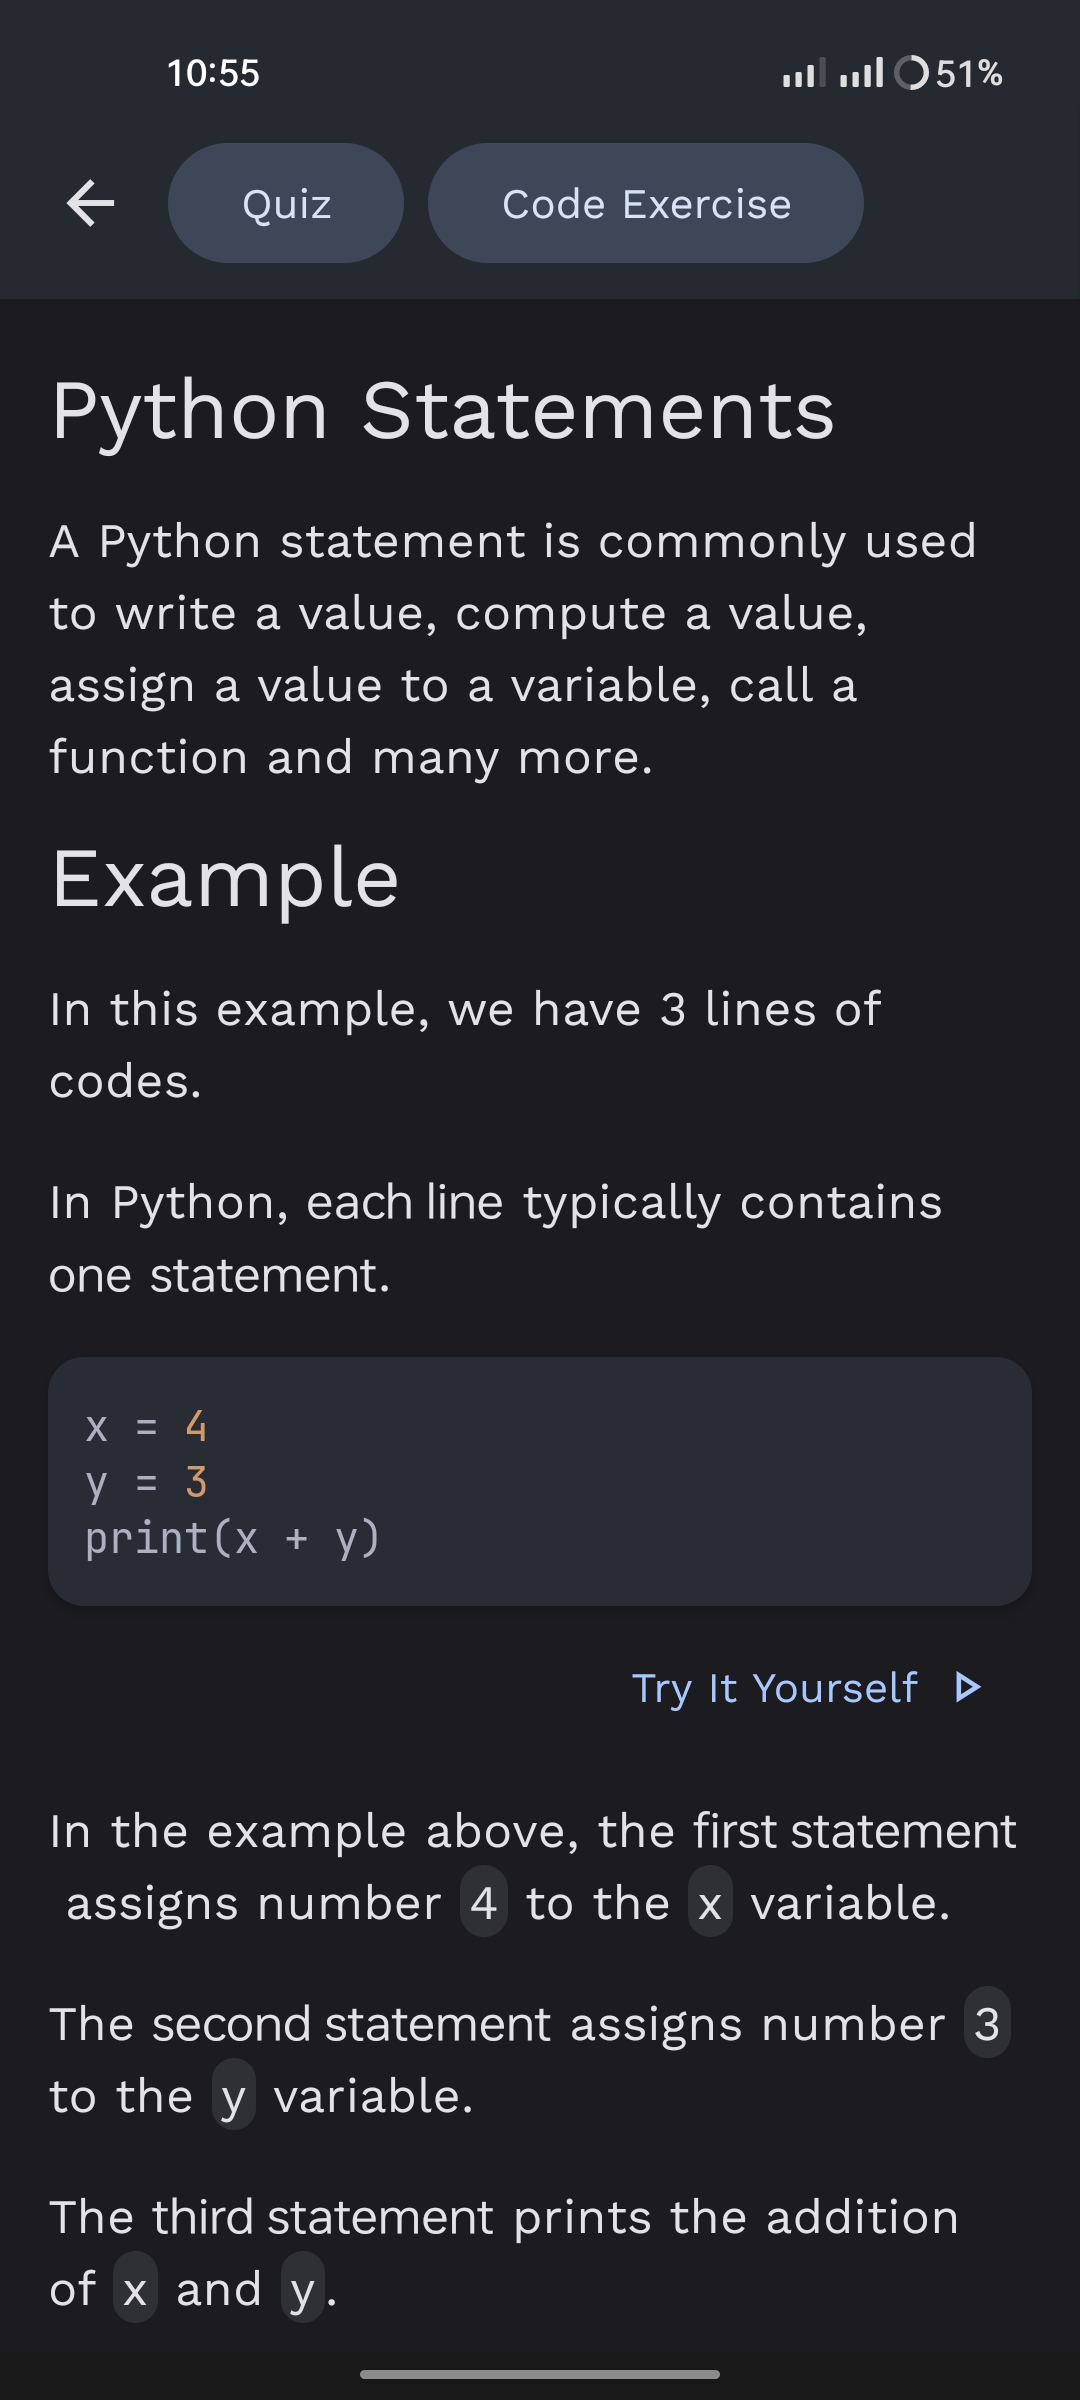Open the Quiz tab
The image size is (1080, 2400).
pyautogui.click(x=286, y=203)
